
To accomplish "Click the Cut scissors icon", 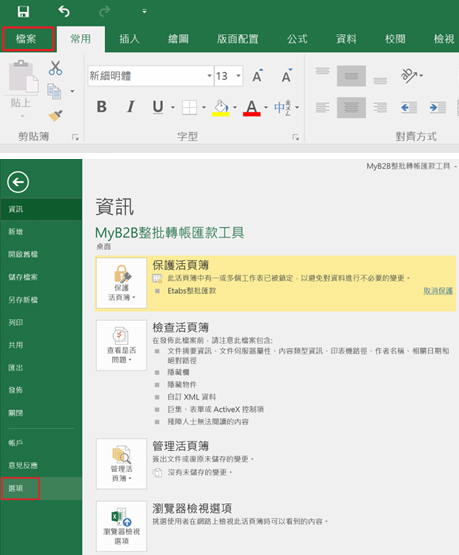I will (55, 68).
